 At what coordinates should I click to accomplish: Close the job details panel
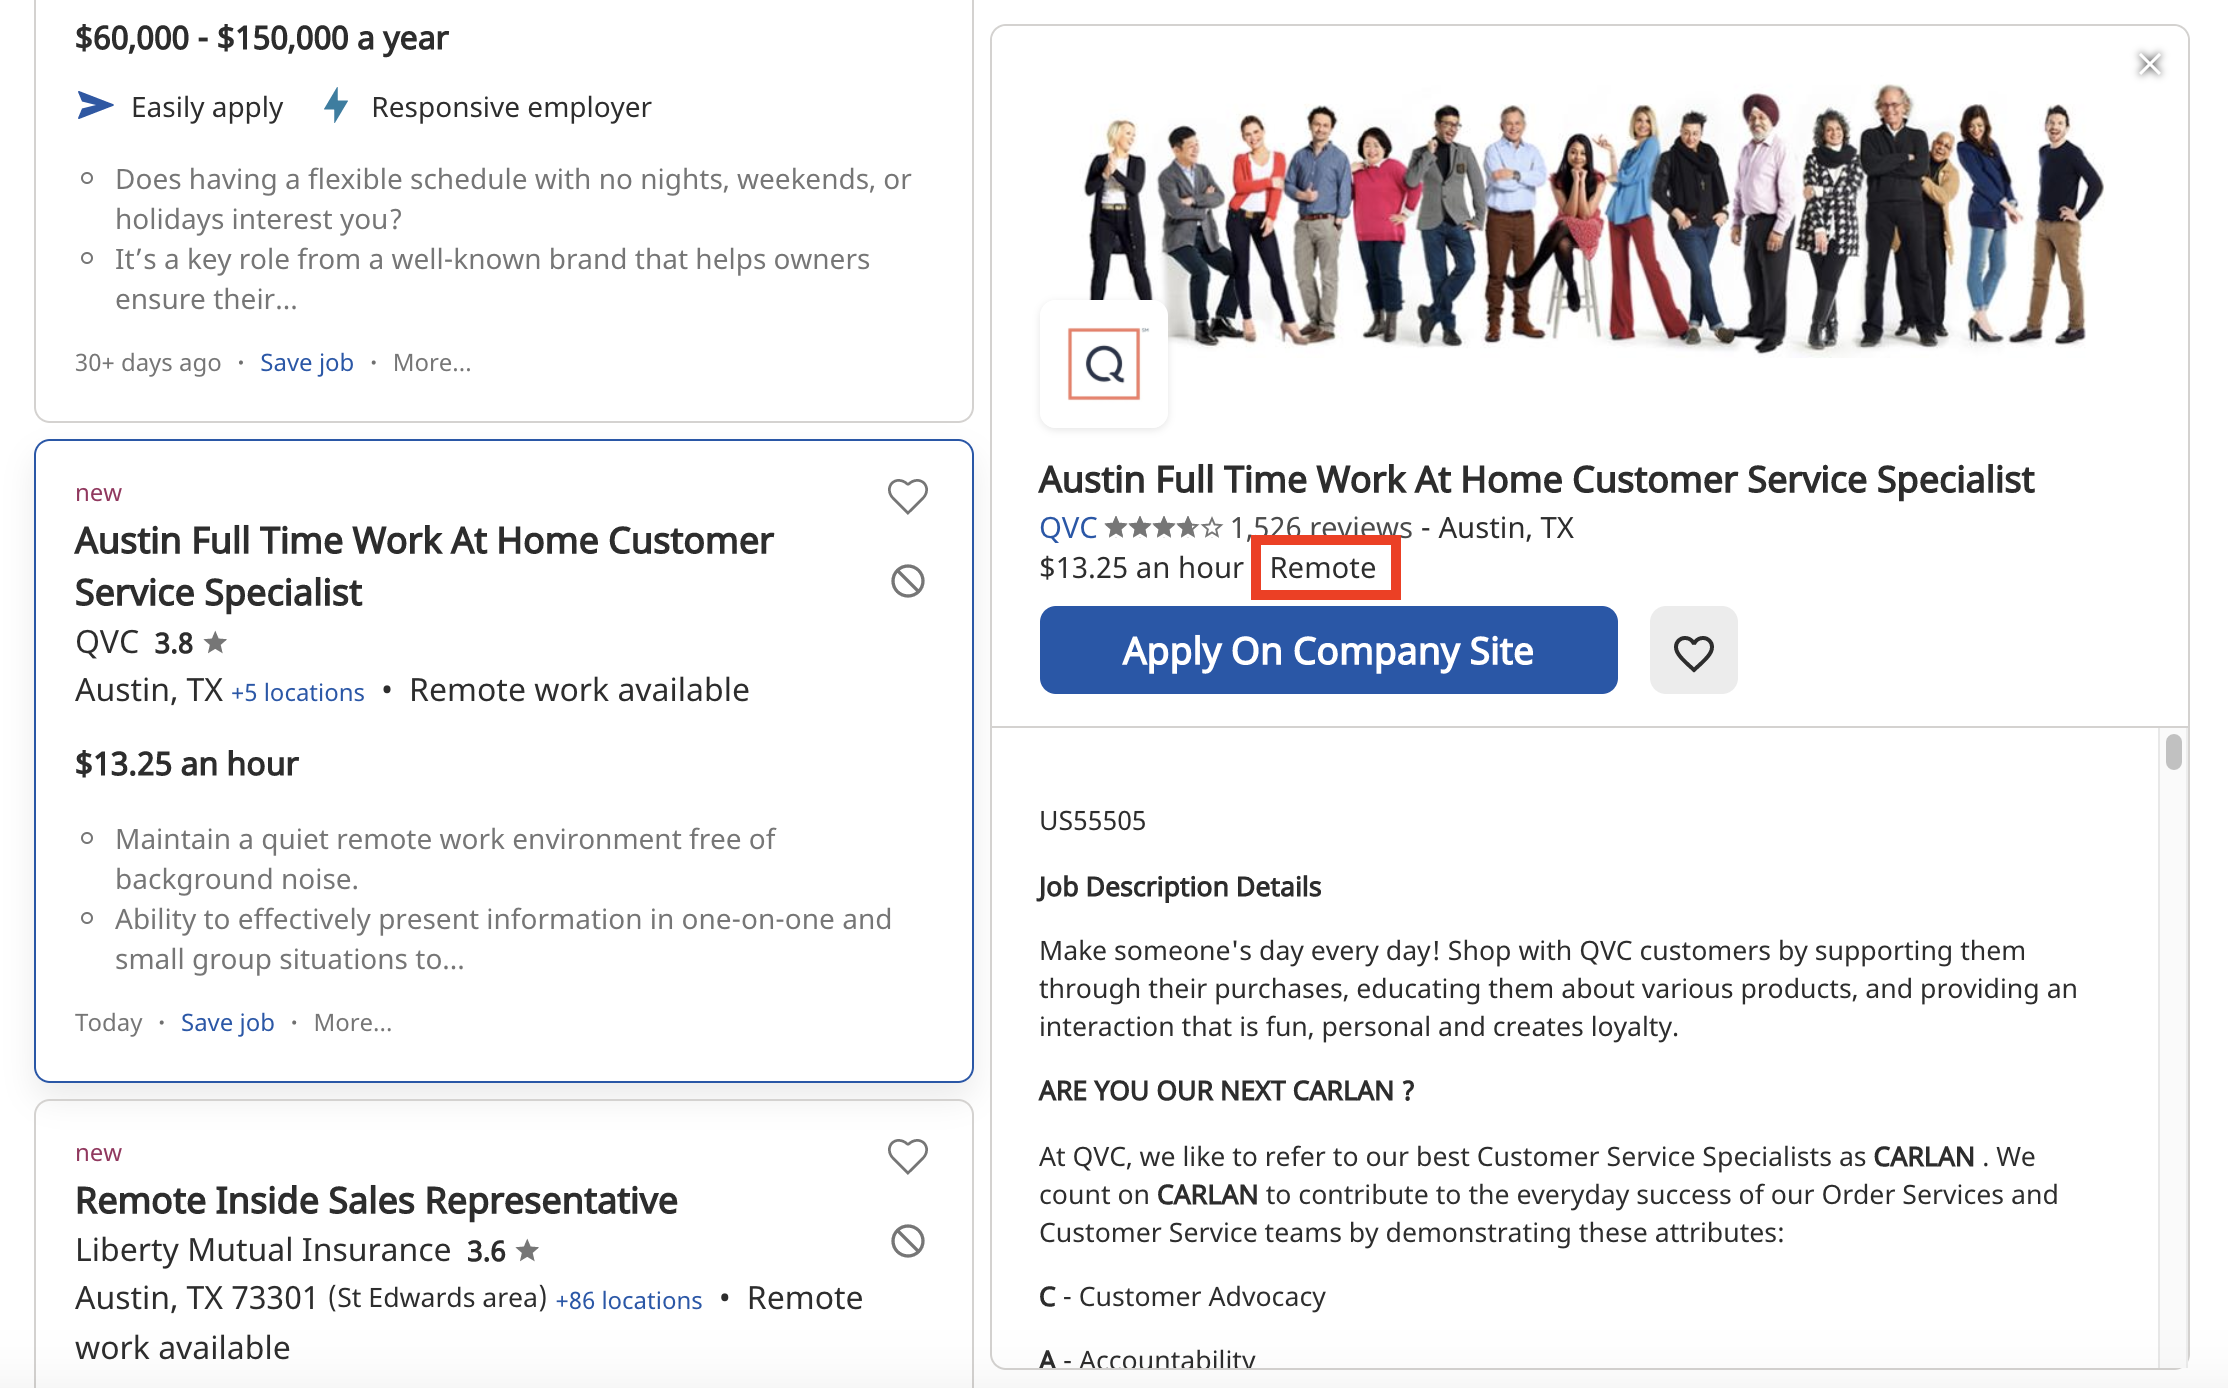pyautogui.click(x=2150, y=64)
